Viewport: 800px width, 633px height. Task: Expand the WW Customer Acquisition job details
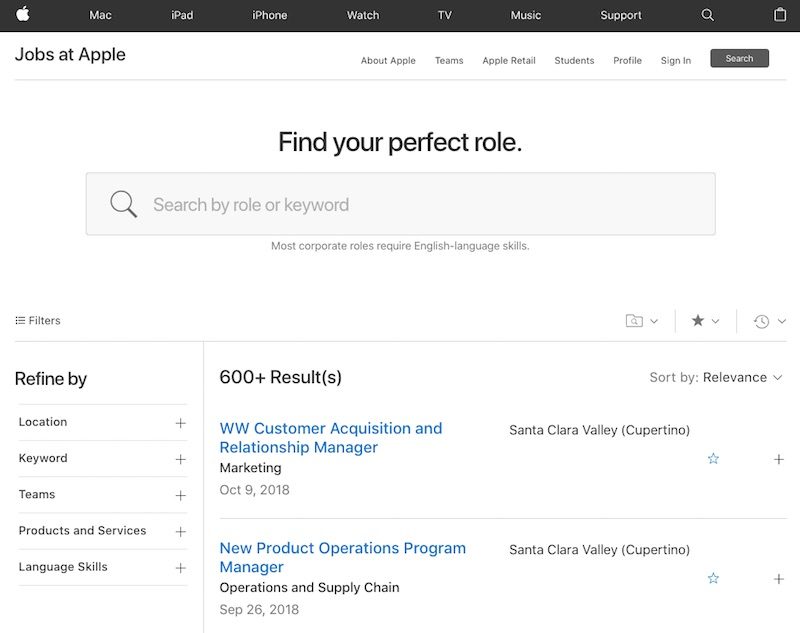point(779,459)
